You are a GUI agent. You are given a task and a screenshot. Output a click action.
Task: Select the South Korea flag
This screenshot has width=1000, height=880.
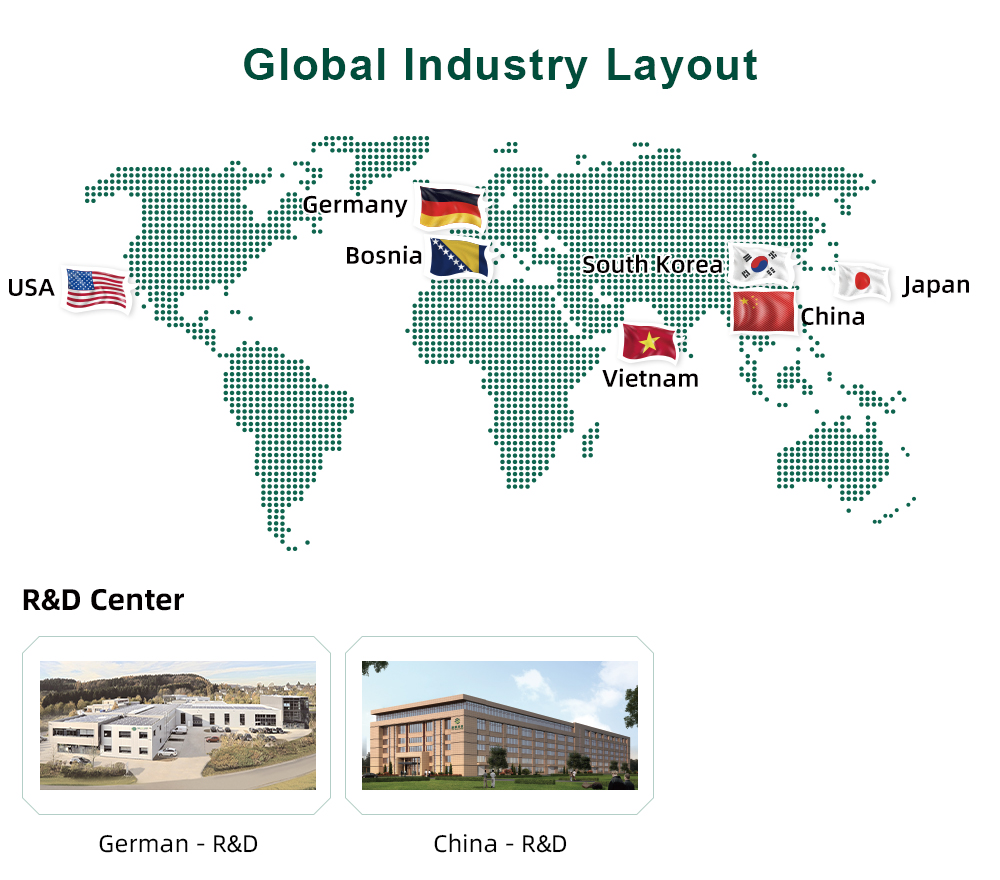(x=761, y=264)
